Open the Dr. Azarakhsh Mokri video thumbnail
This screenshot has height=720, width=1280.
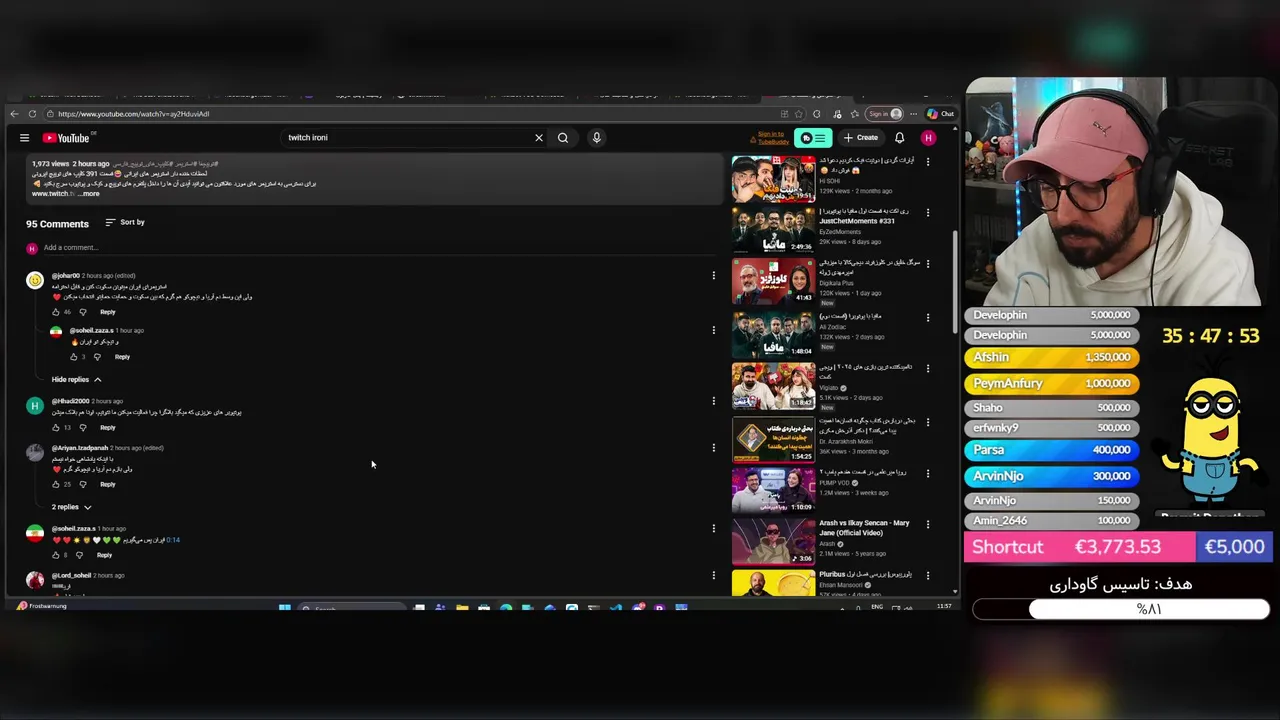point(773,438)
